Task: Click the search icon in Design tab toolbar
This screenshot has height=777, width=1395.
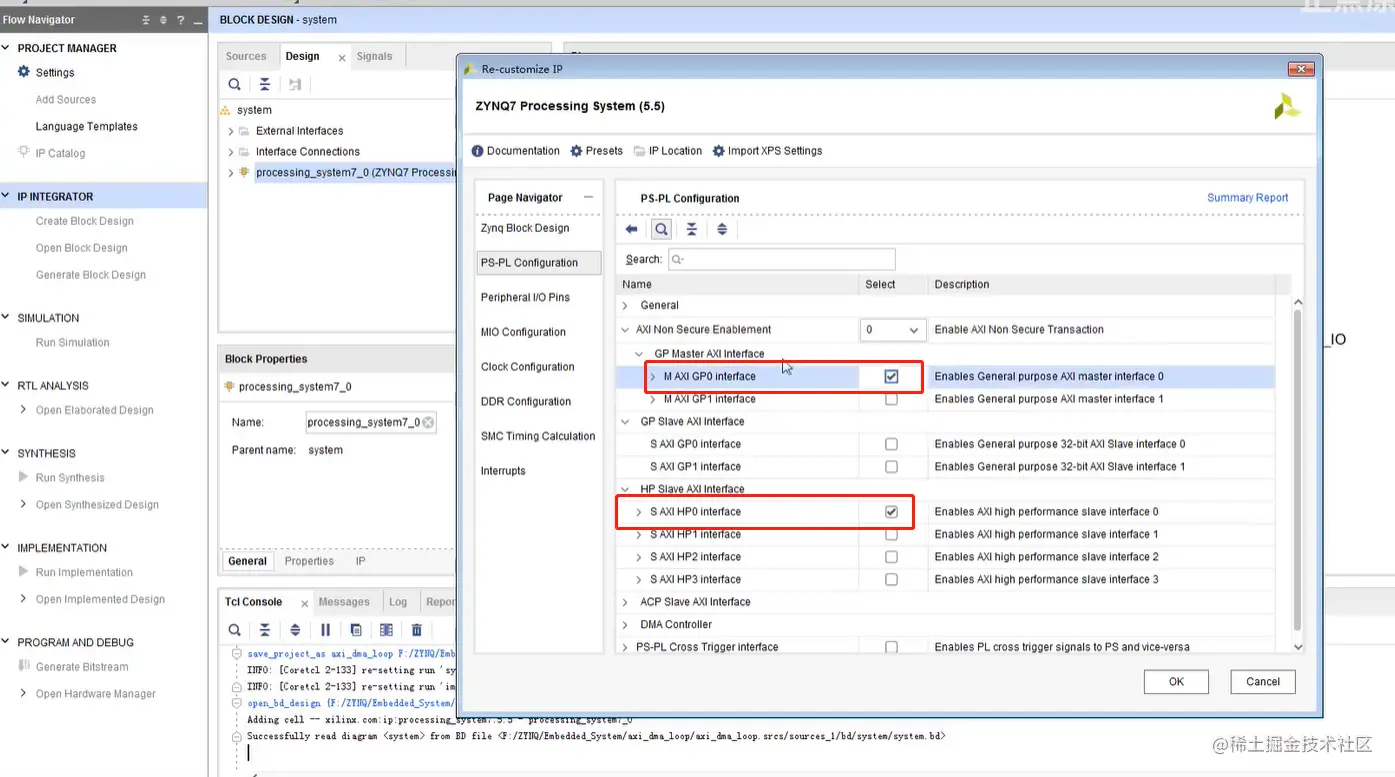Action: [234, 85]
